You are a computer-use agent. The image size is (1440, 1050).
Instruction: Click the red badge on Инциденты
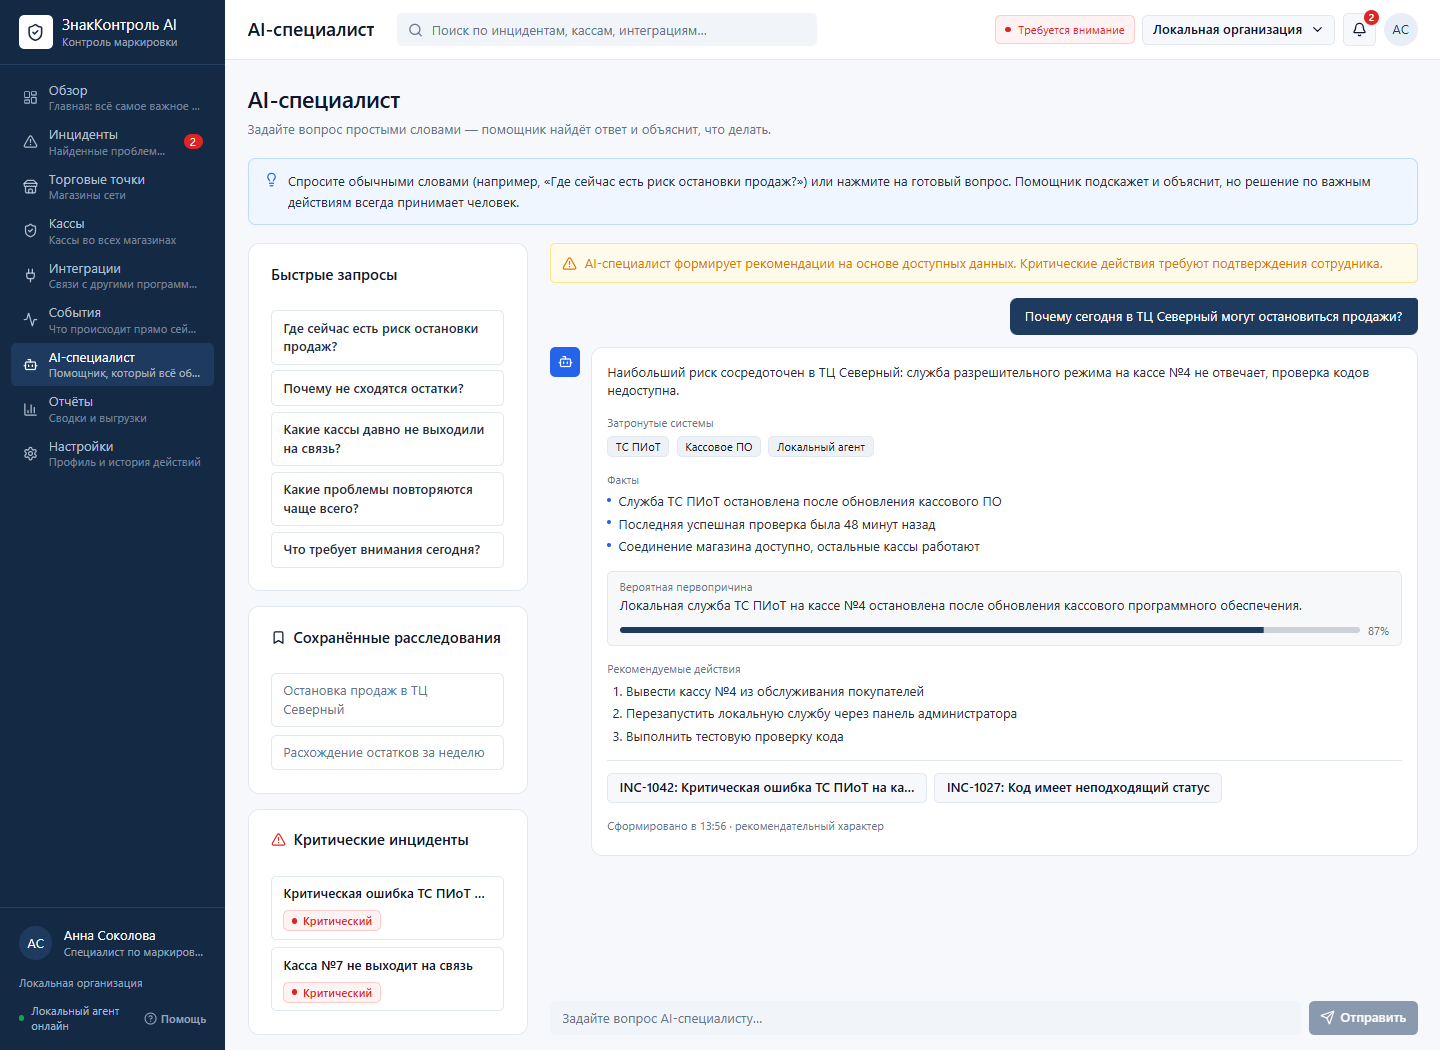[x=193, y=142]
